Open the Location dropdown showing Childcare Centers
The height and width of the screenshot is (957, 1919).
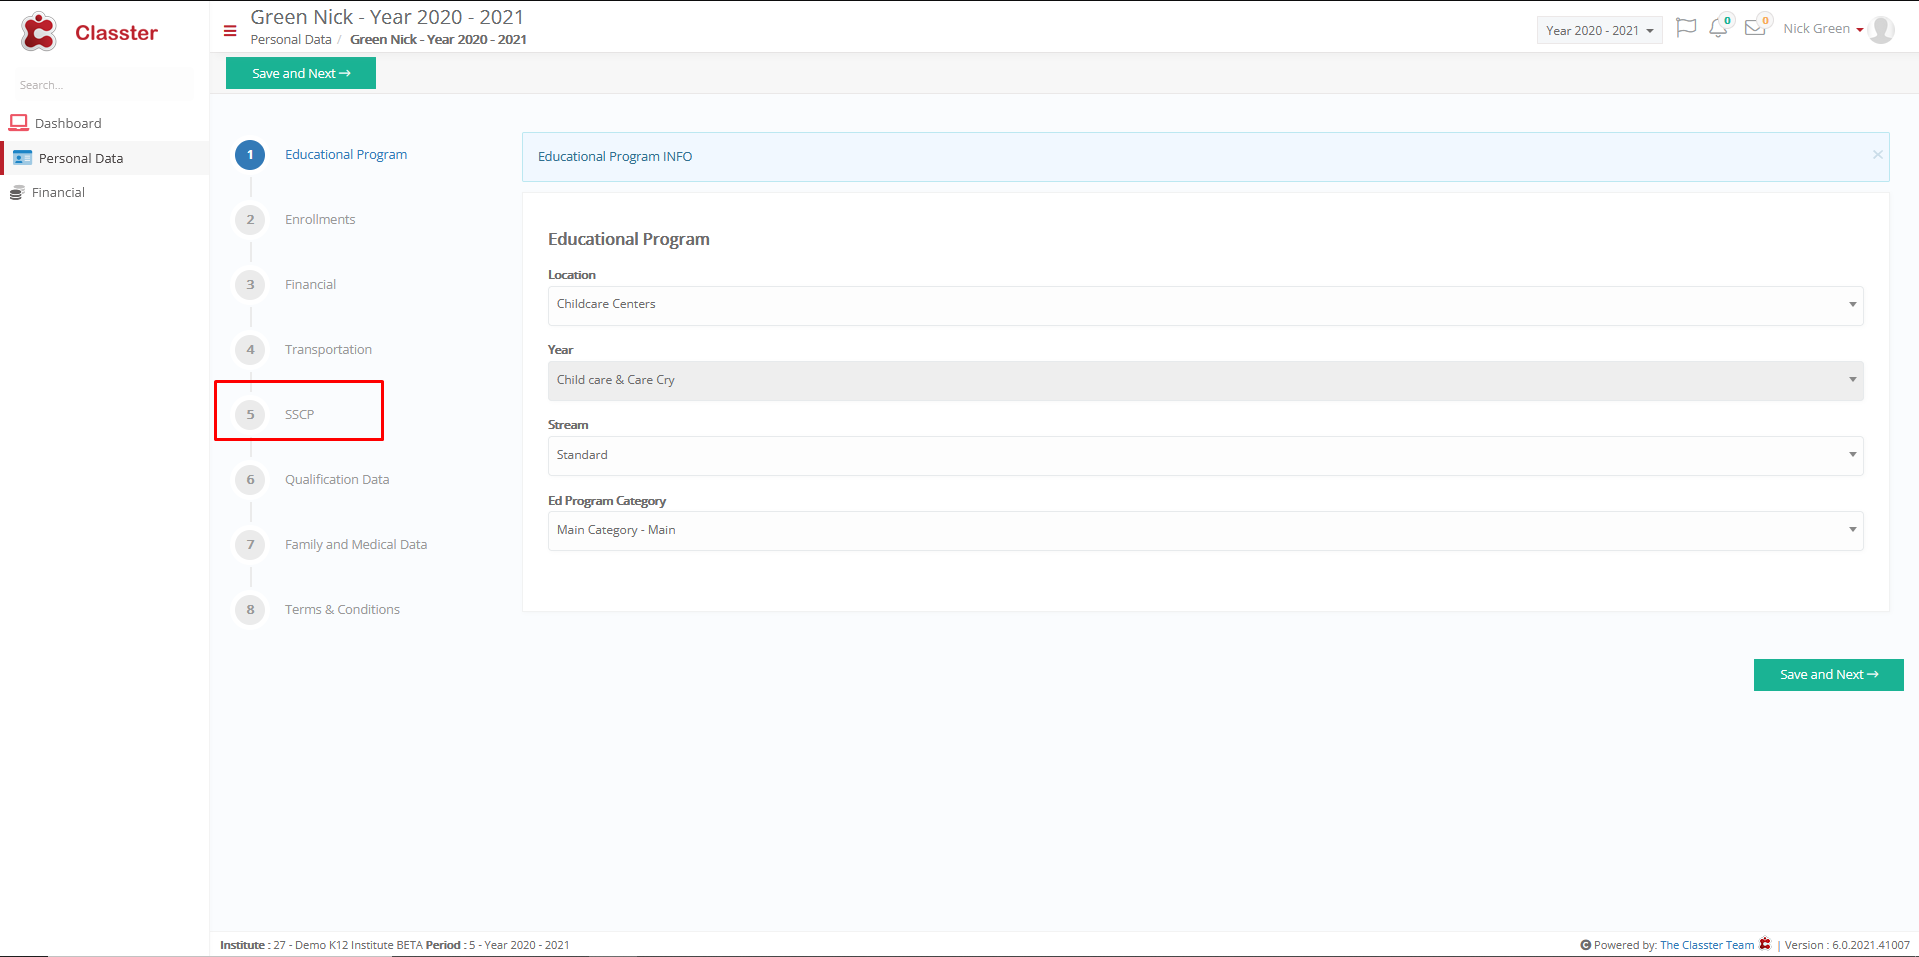[1205, 305]
